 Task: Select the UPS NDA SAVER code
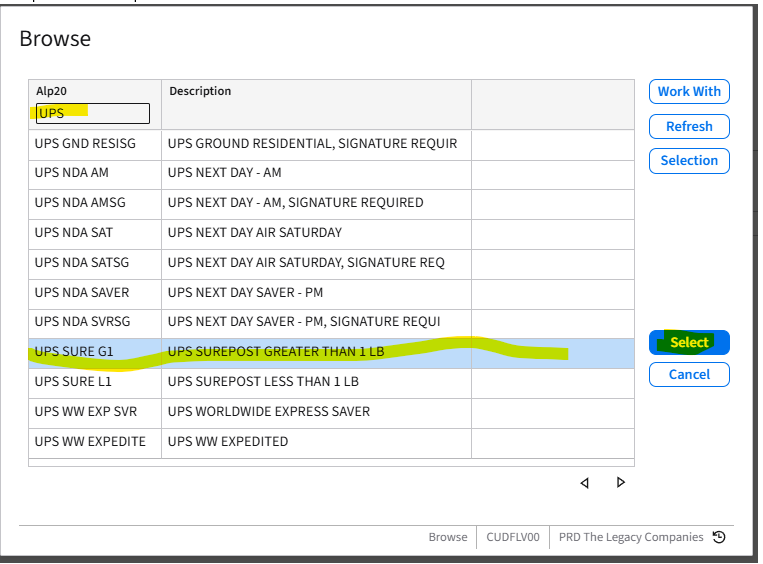click(x=82, y=292)
